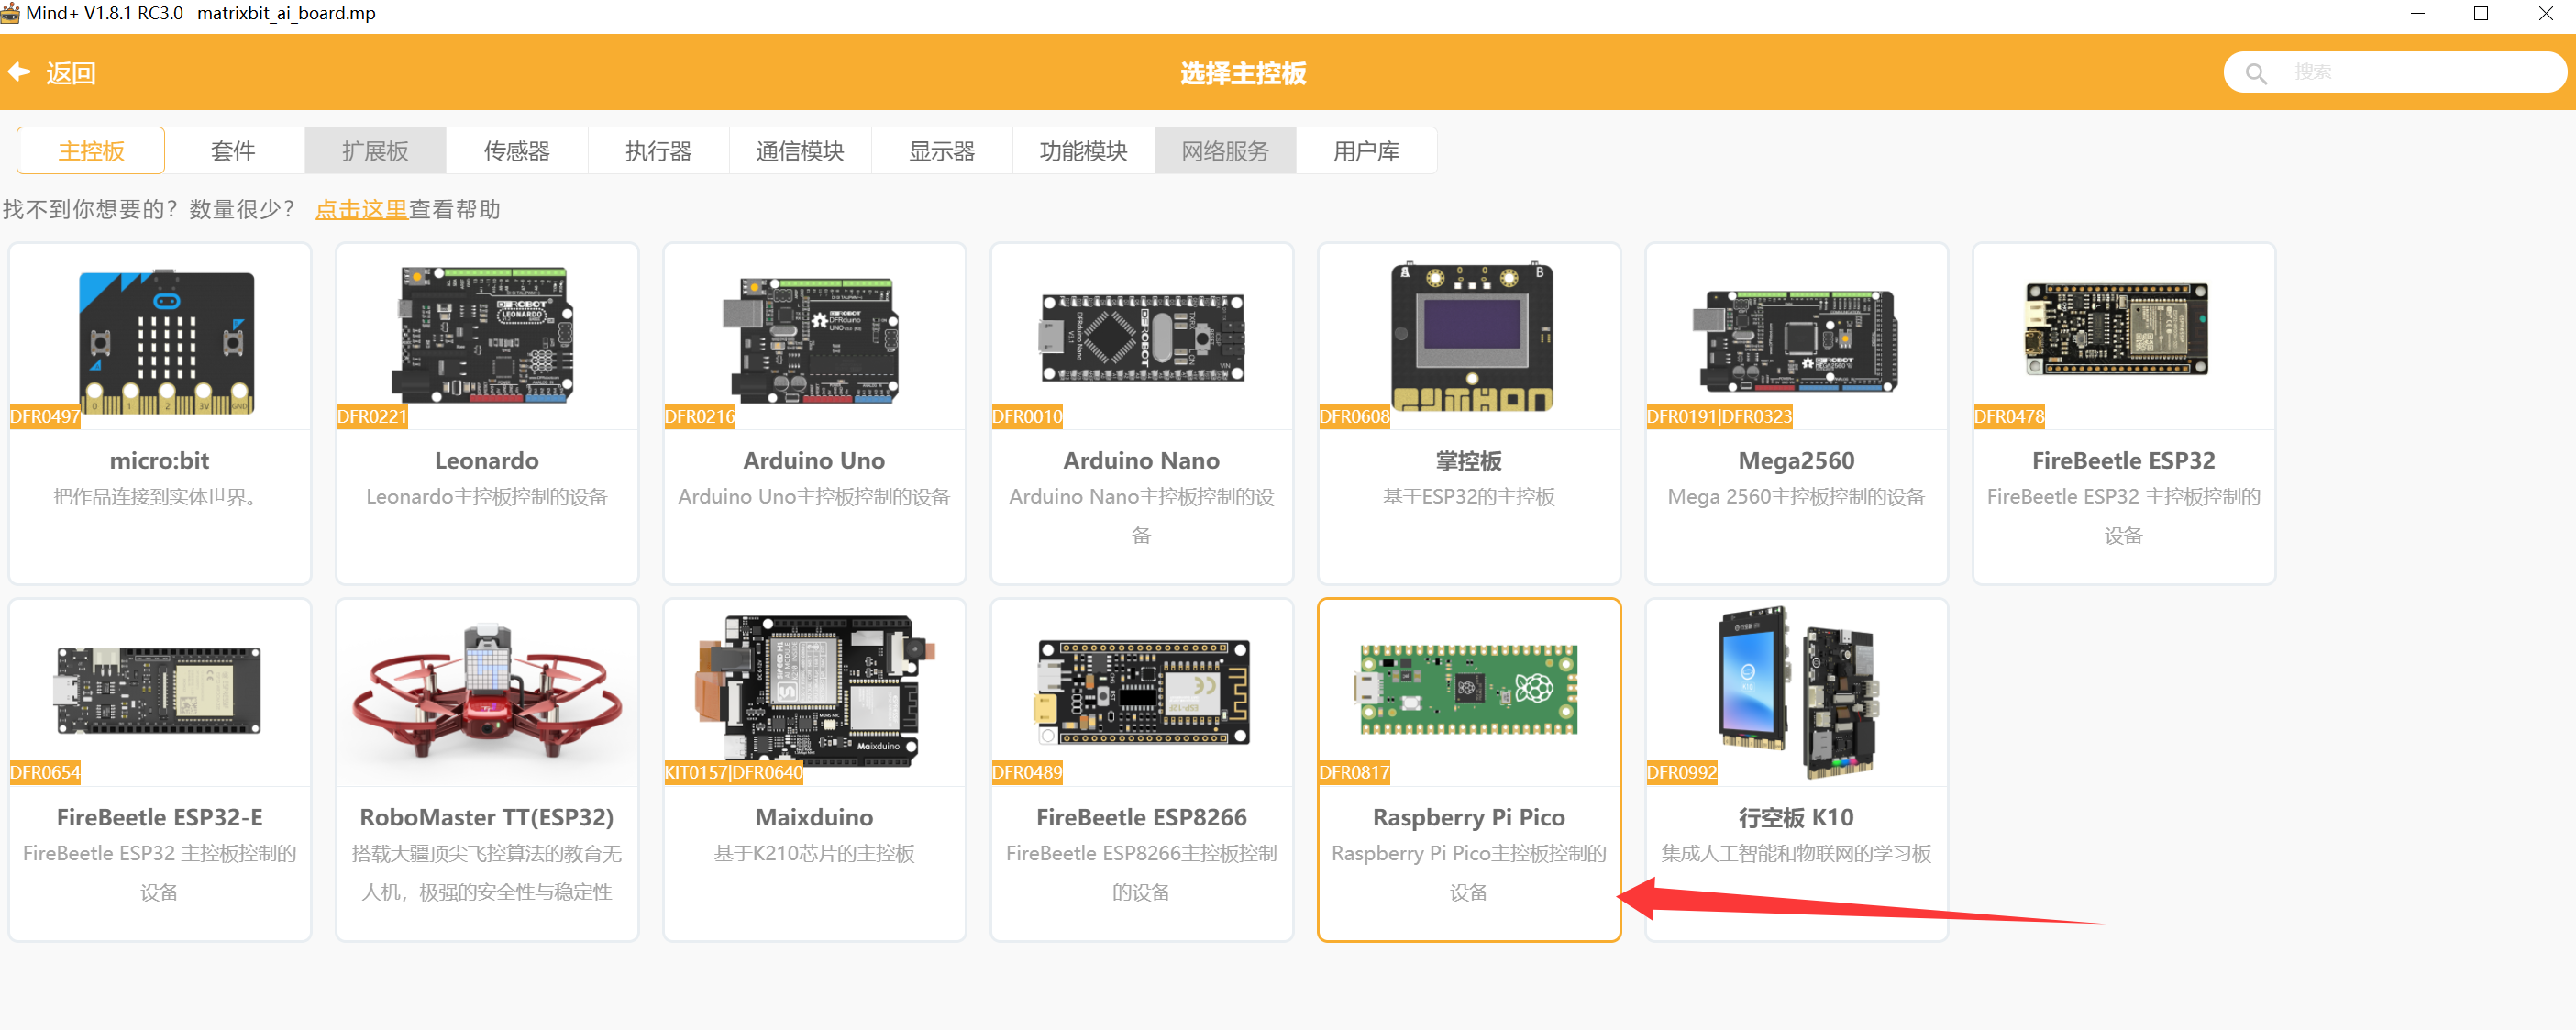Screen dimensions: 2576x1030
Task: Click the 掌控板 card title
Action: click(x=1469, y=461)
